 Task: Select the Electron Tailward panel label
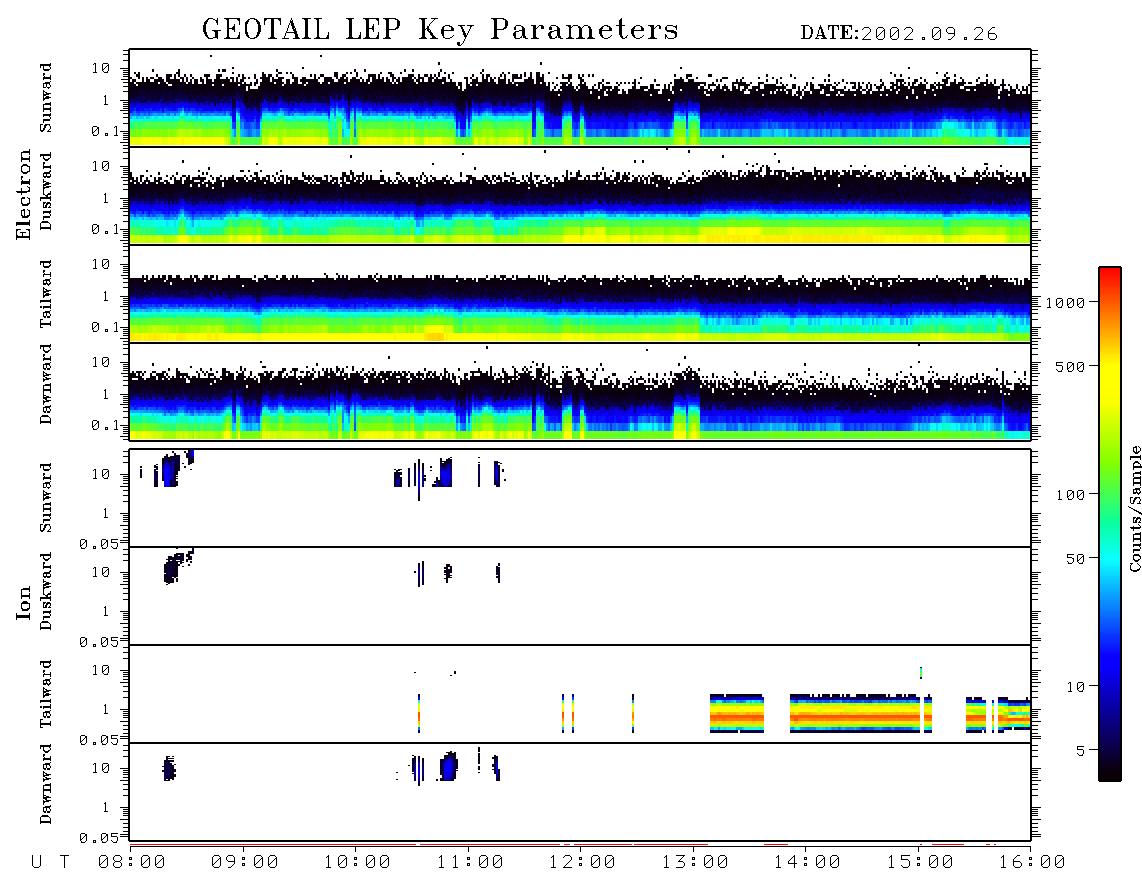pos(46,294)
